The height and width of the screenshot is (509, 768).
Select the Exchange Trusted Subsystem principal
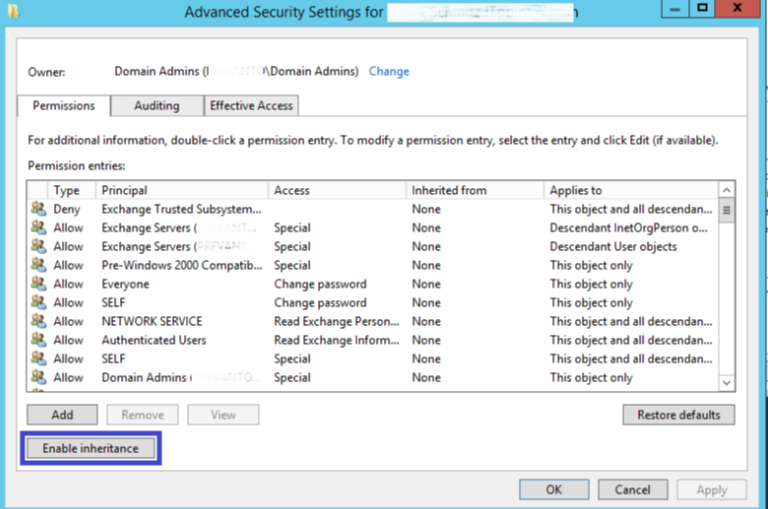[x=181, y=209]
